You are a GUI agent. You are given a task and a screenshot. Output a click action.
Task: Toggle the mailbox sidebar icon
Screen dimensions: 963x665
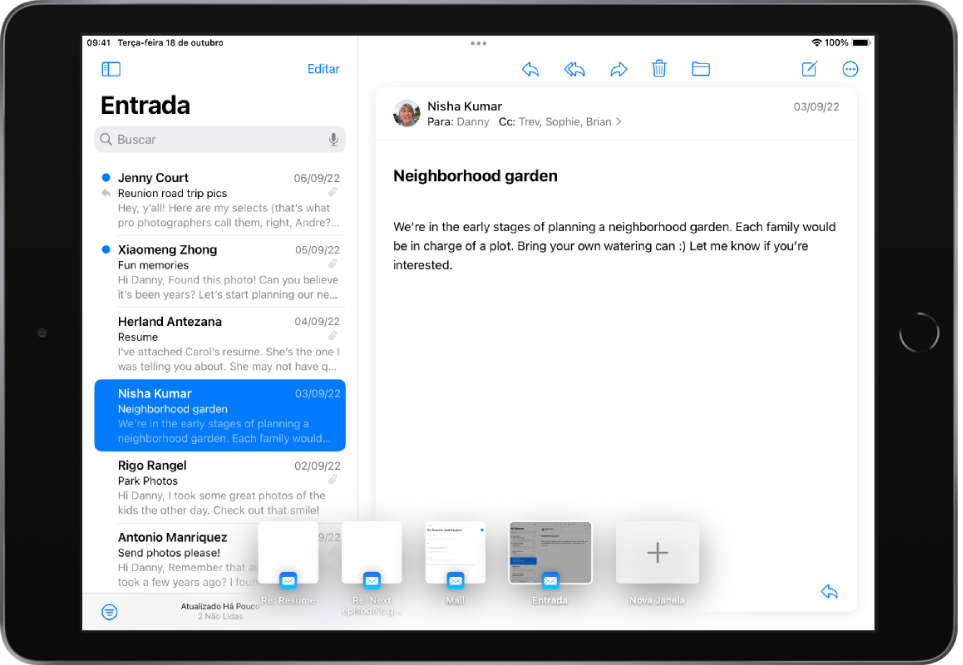click(111, 69)
